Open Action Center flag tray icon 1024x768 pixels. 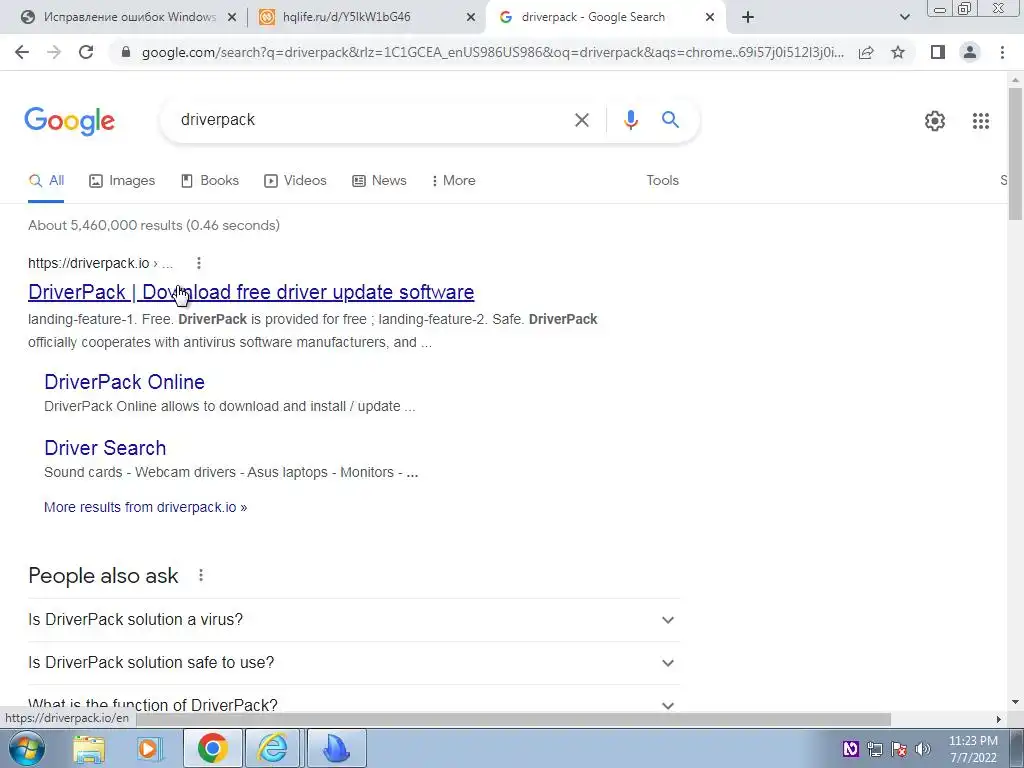tap(899, 749)
